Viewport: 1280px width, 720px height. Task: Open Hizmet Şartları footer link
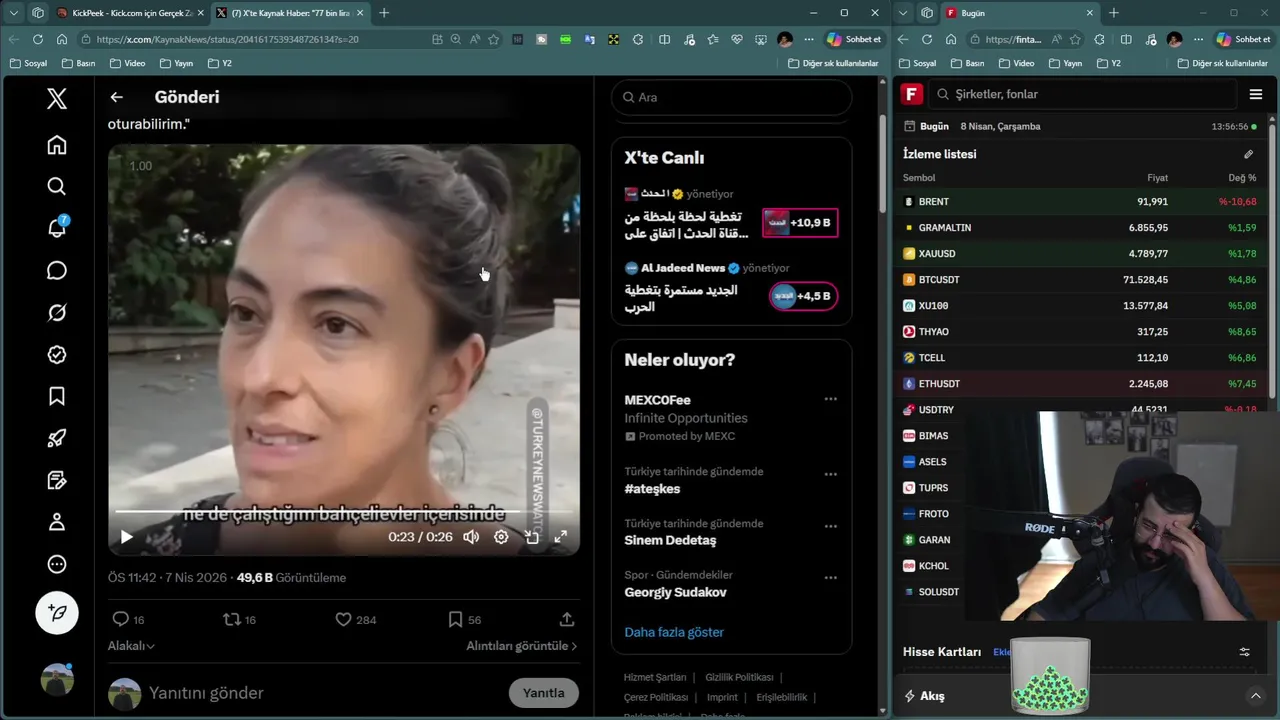point(655,677)
